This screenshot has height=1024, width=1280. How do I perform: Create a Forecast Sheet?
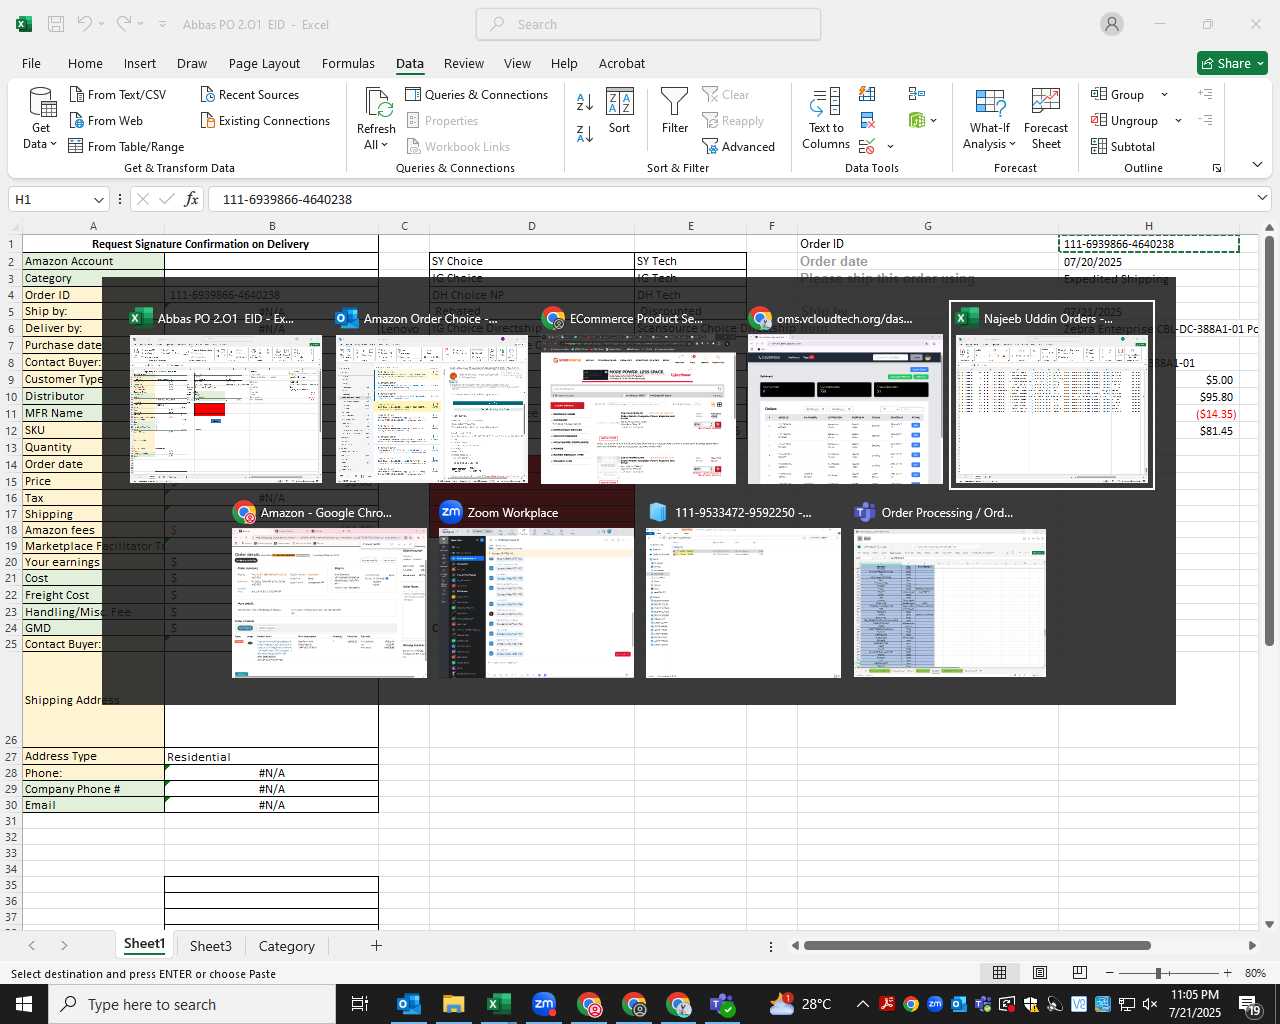coord(1046,119)
